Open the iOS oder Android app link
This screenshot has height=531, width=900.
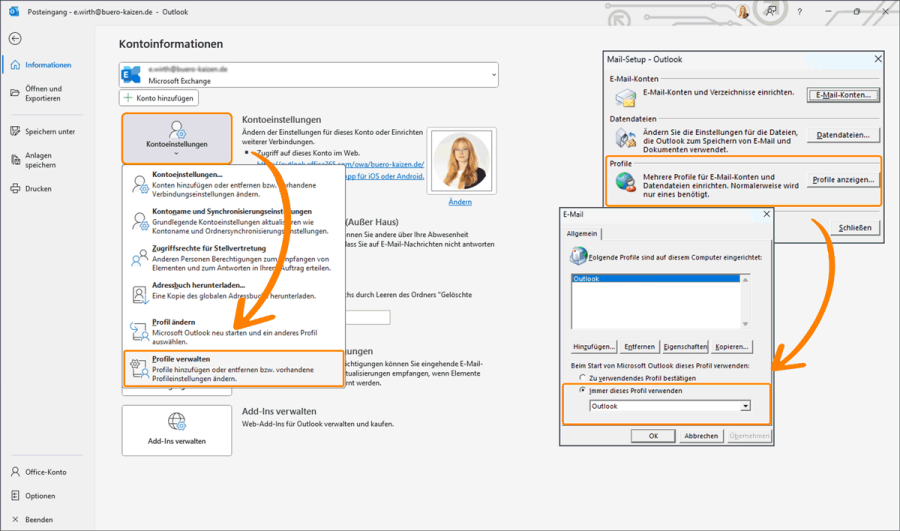coord(386,176)
